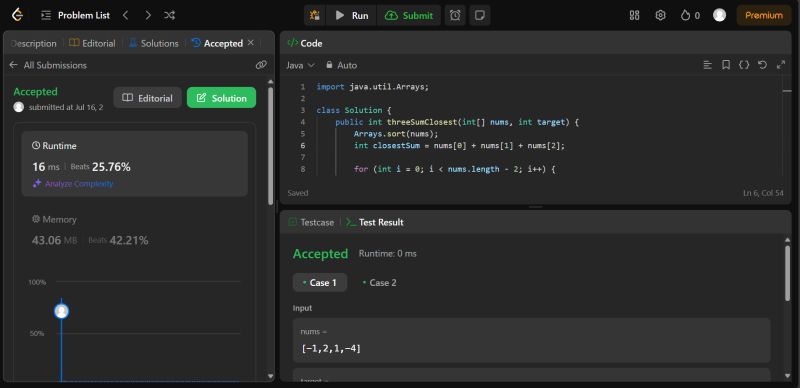Viewport: 800px width, 388px height.
Task: Open the layout grid icon
Action: click(x=634, y=15)
